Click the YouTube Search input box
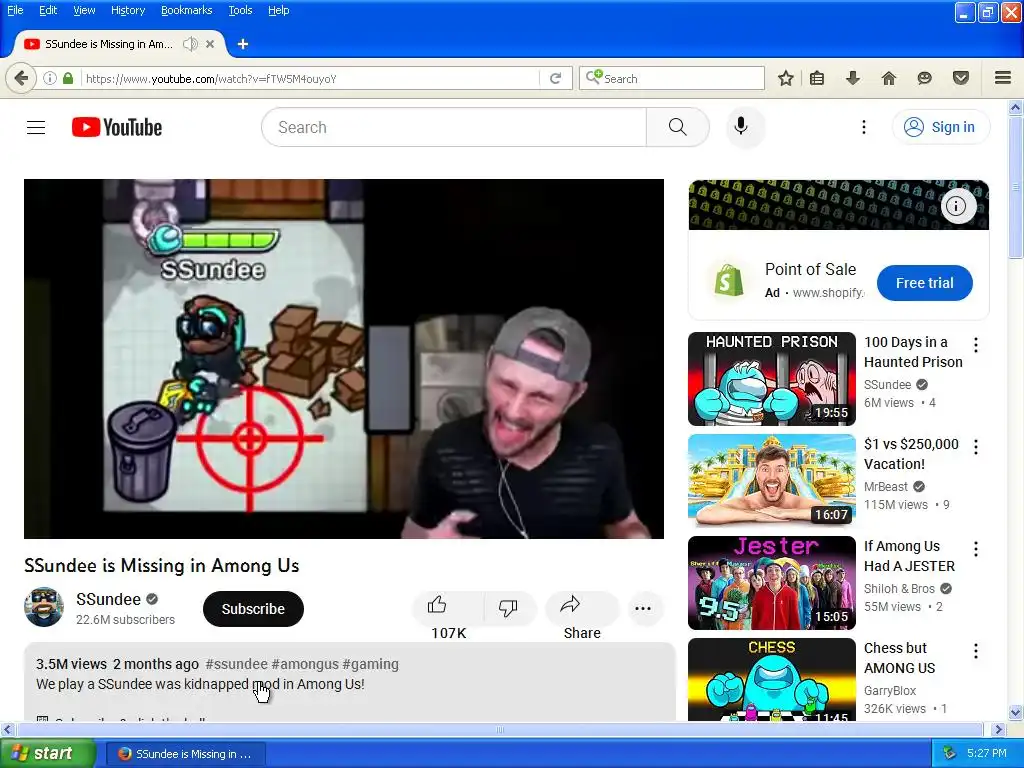 pos(454,127)
